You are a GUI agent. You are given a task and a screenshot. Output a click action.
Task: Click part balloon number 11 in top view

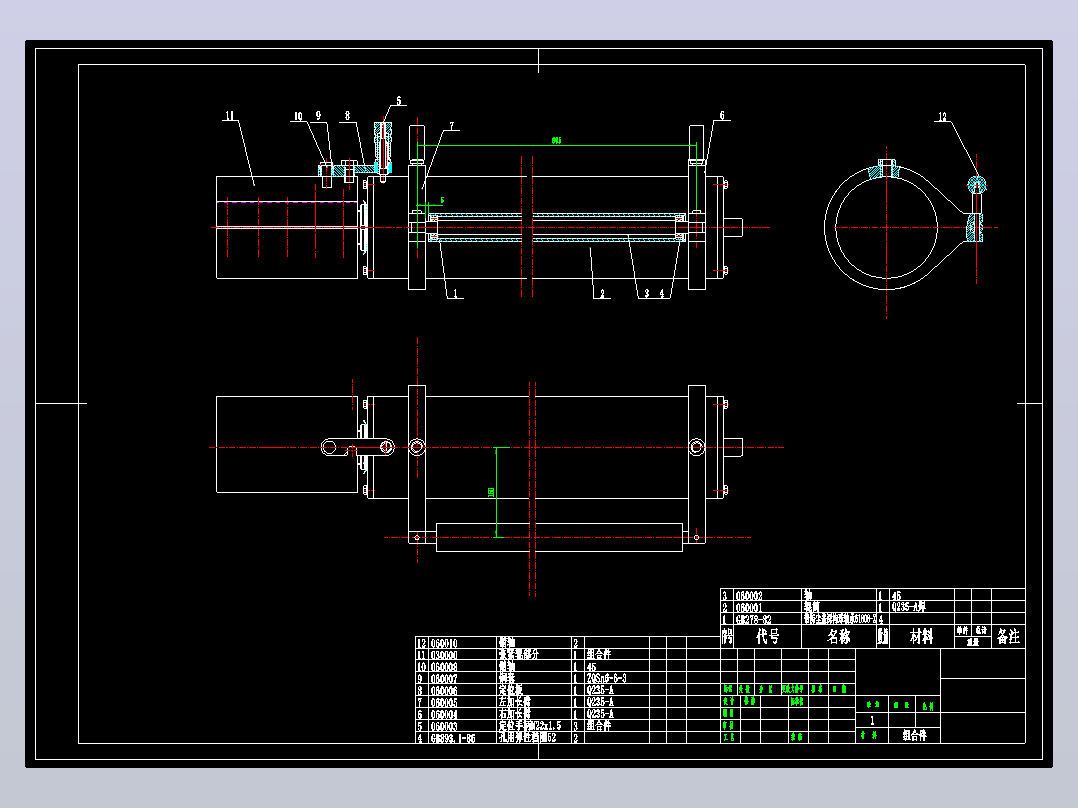[x=230, y=116]
